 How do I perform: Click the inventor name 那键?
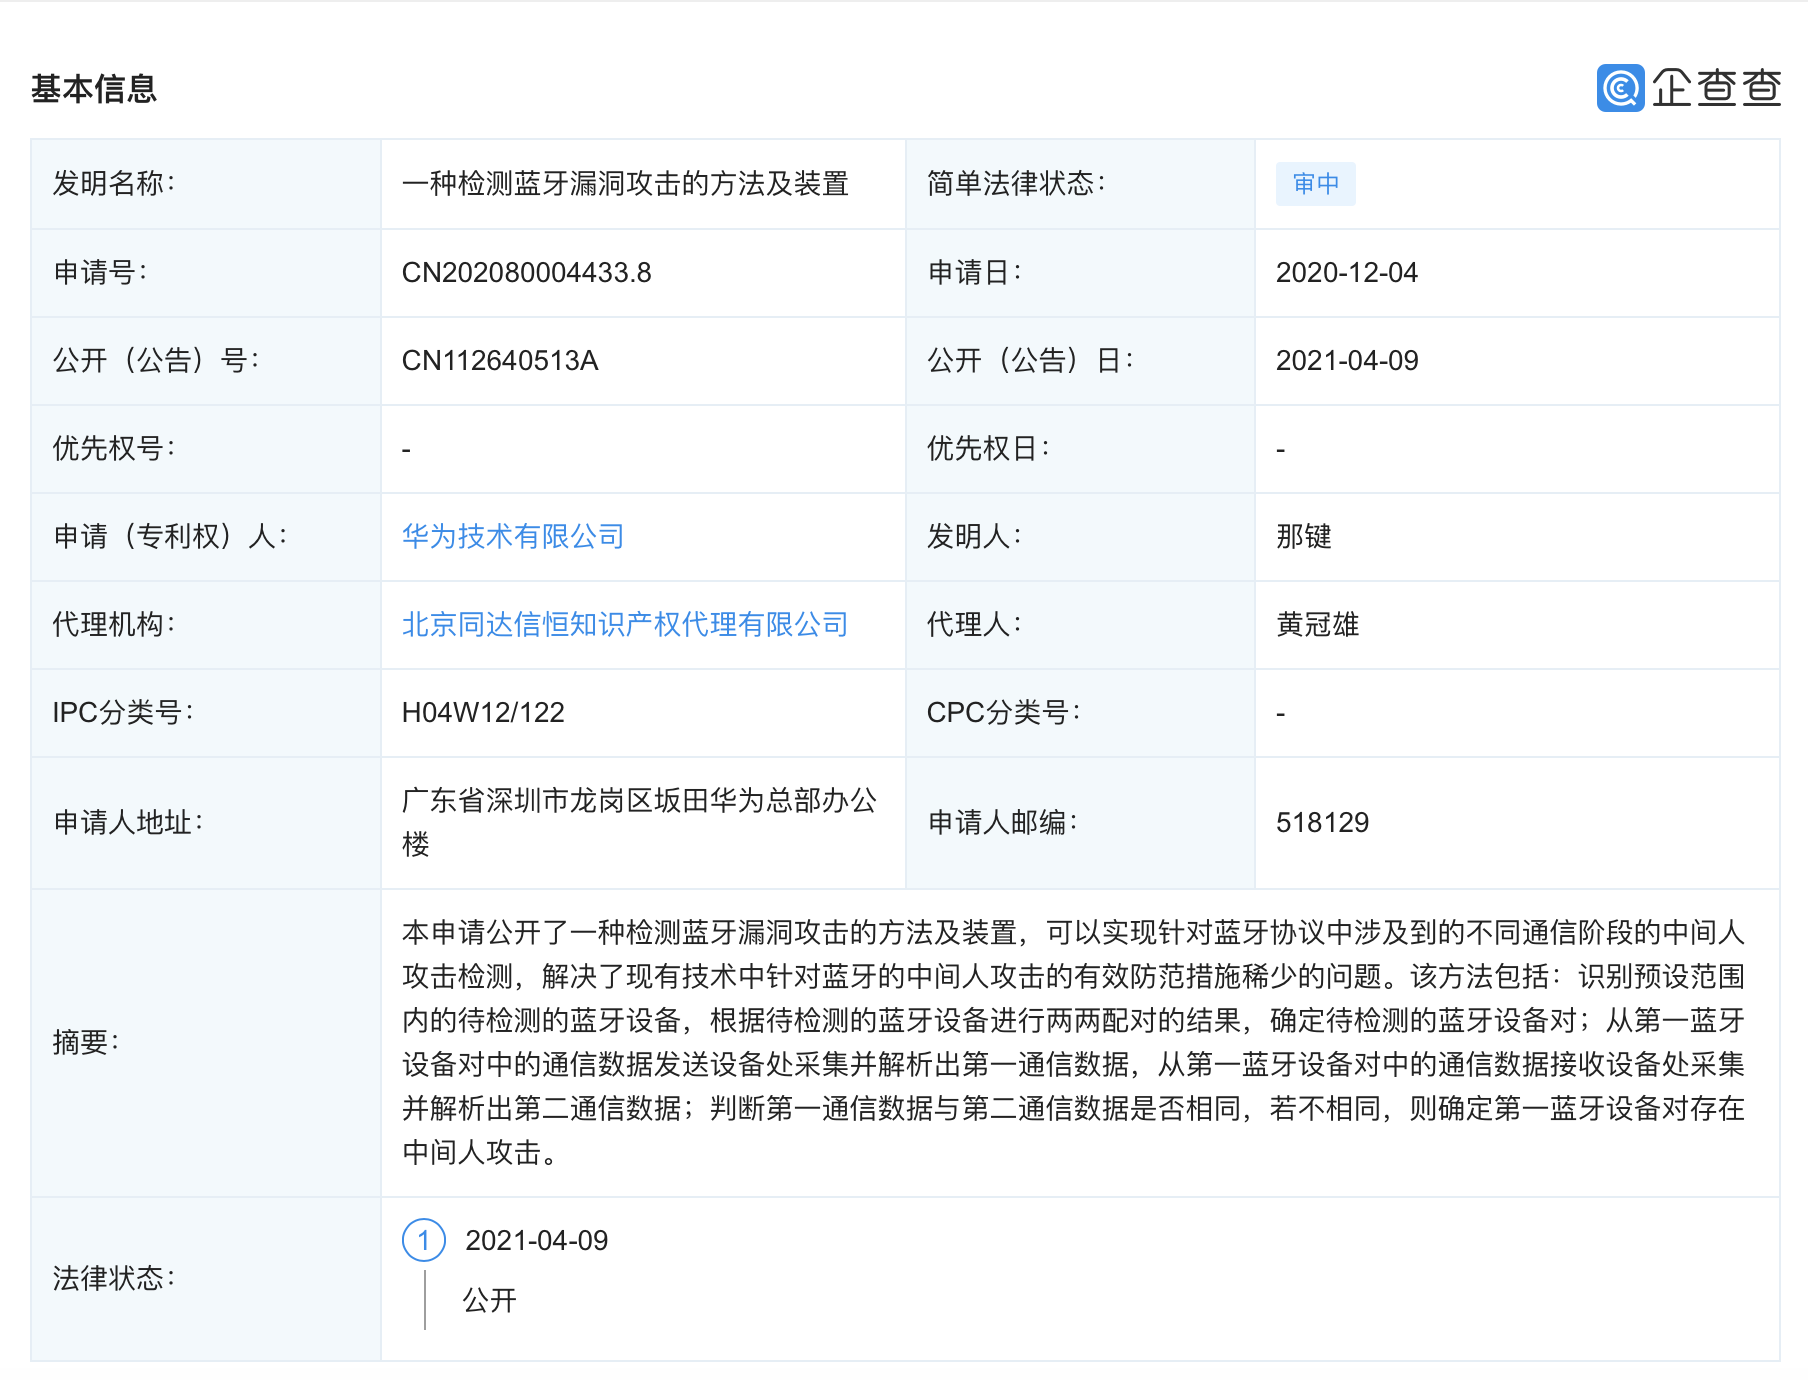(x=1304, y=537)
